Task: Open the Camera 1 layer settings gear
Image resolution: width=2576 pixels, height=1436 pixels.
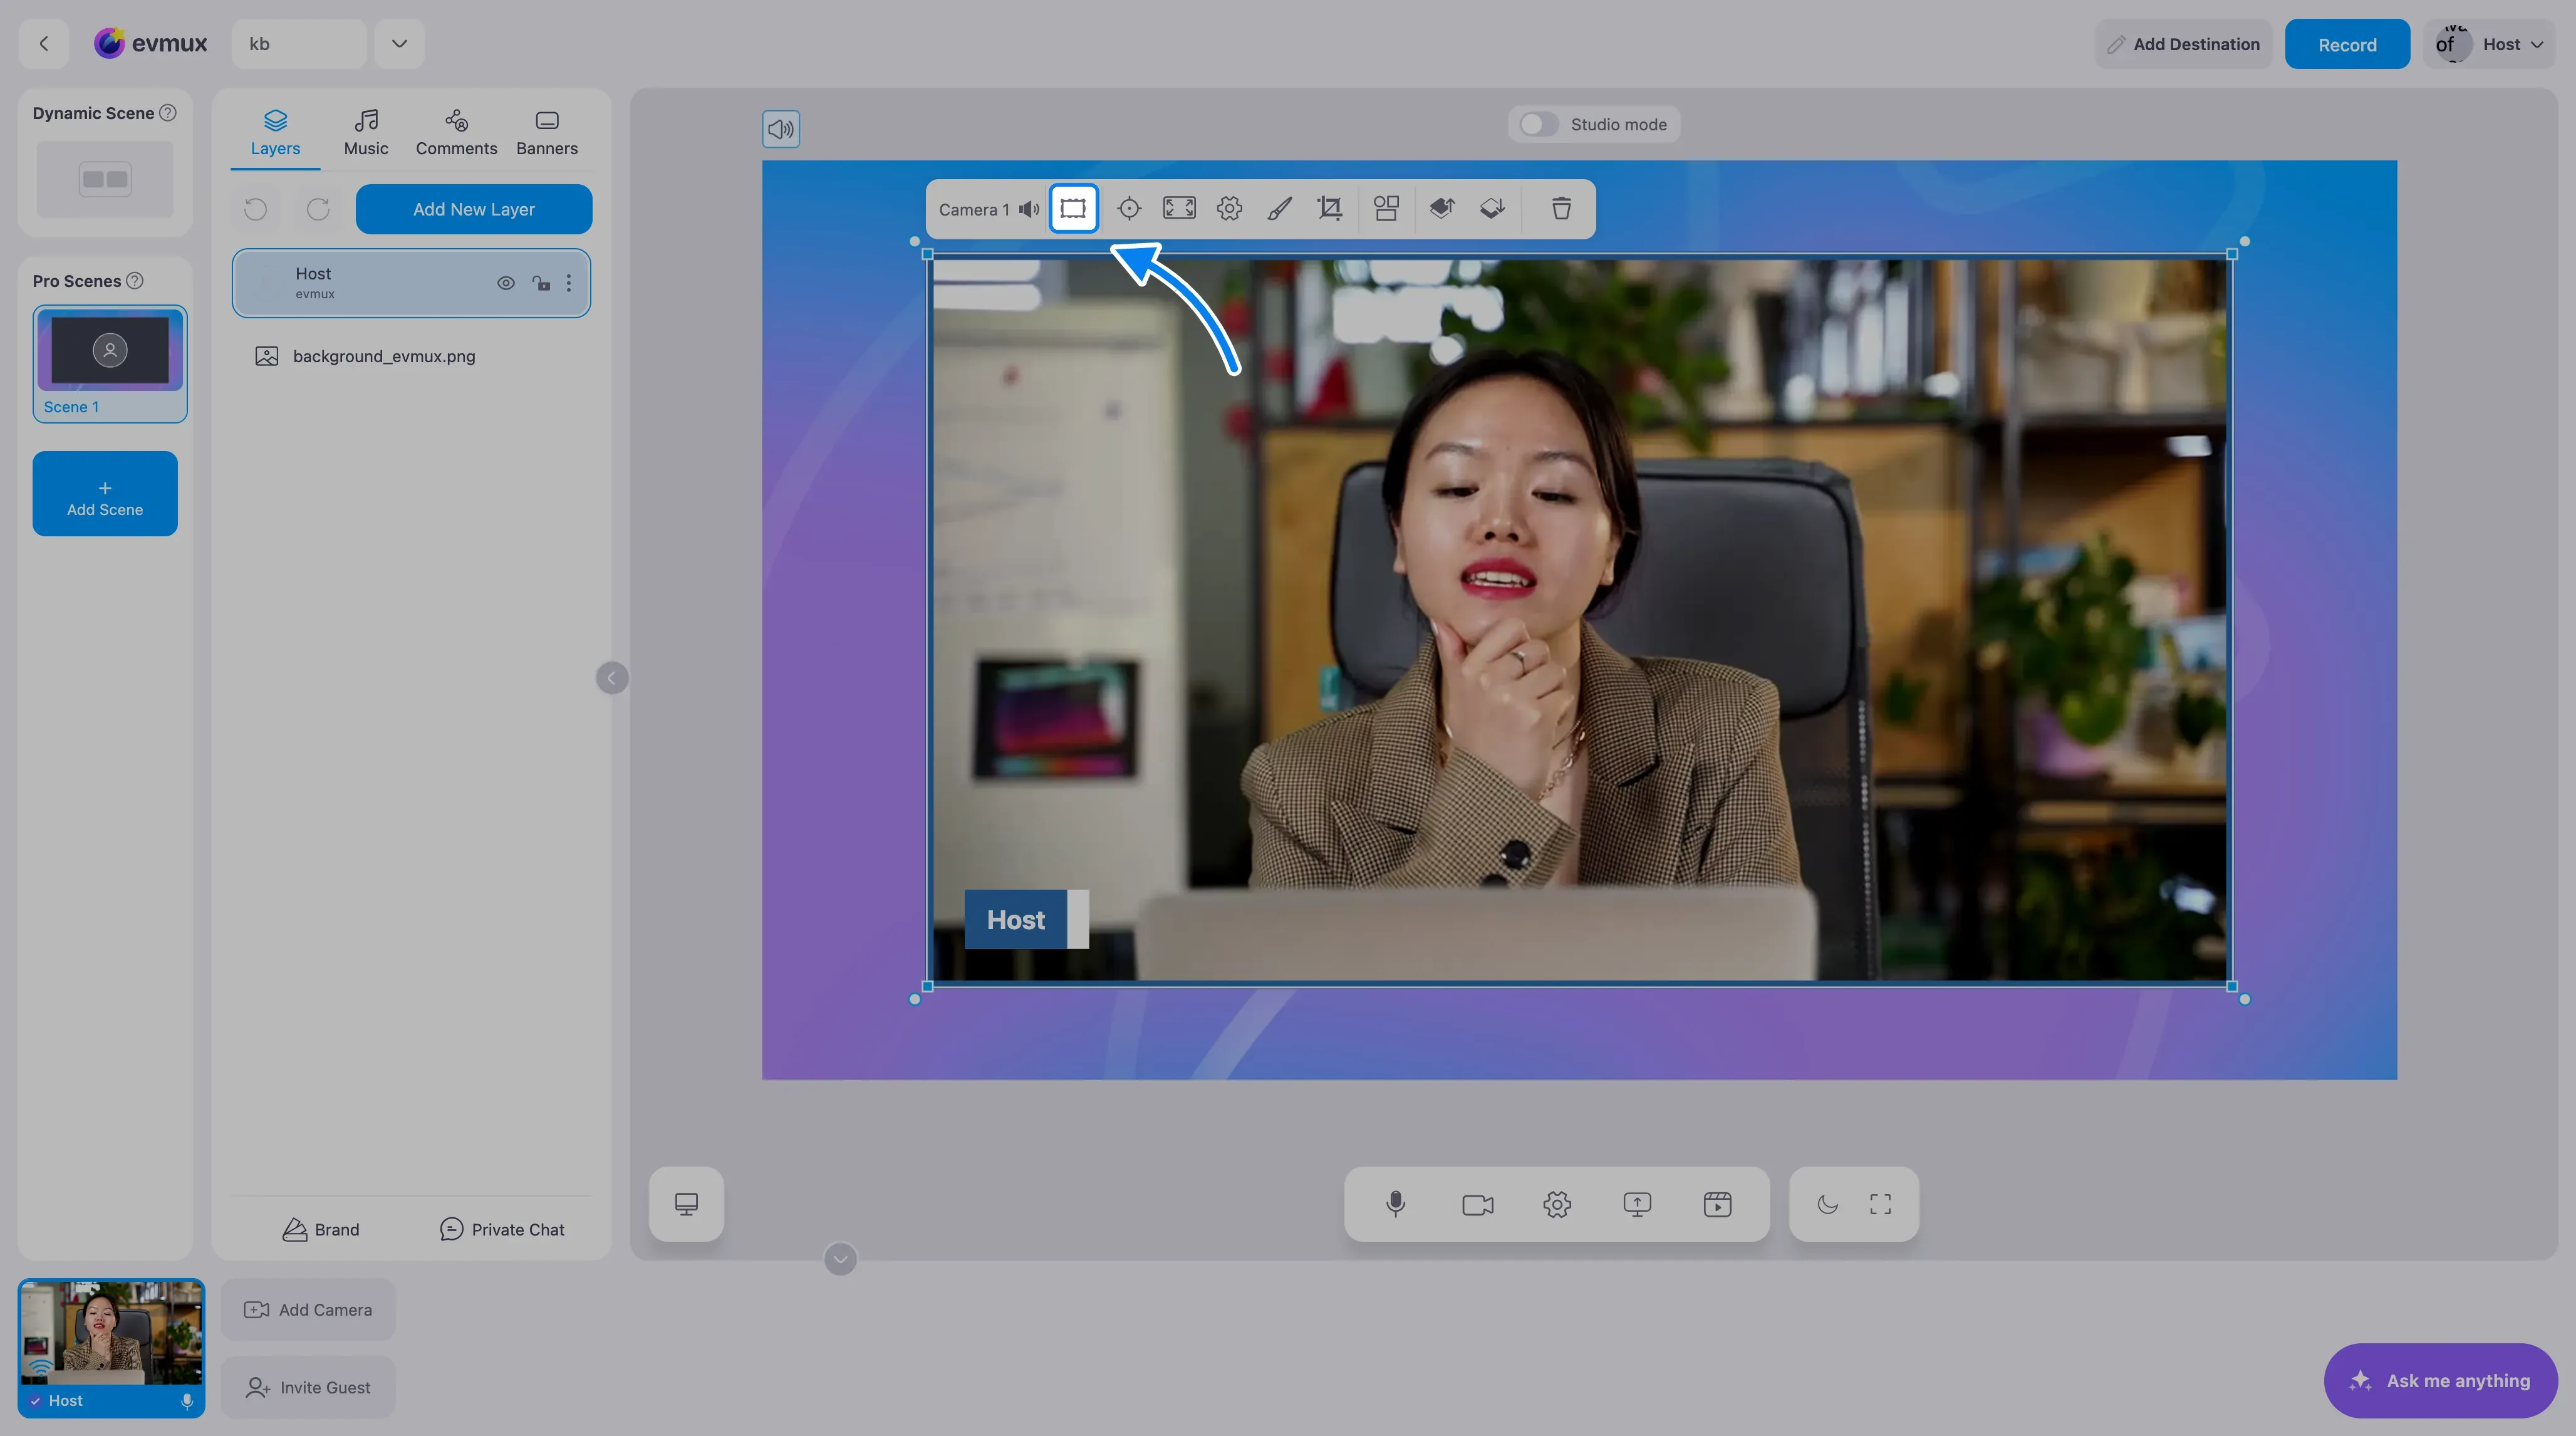Action: [1229, 208]
